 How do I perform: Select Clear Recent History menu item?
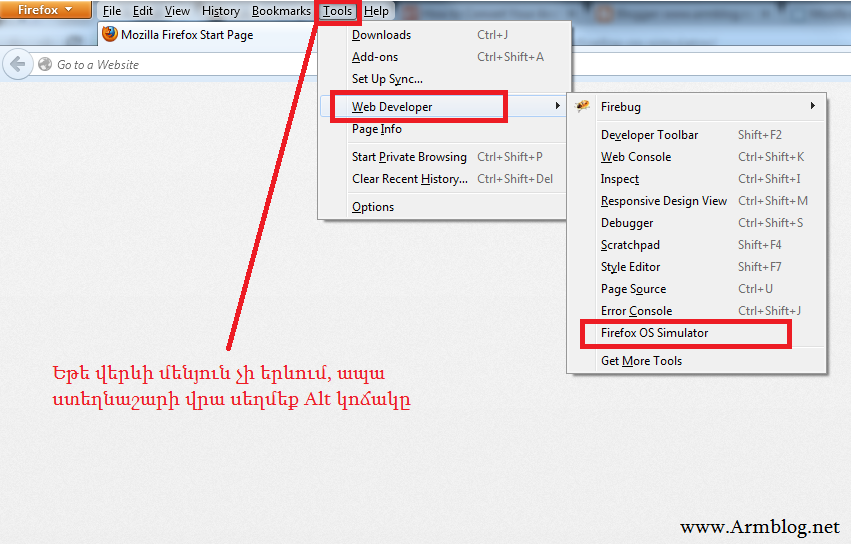pos(445,179)
